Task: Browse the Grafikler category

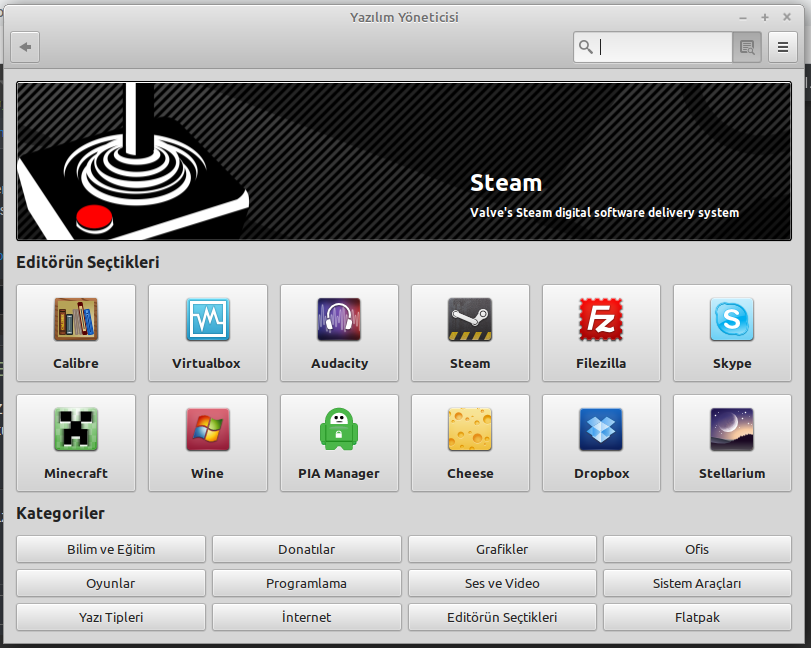Action: [x=502, y=549]
